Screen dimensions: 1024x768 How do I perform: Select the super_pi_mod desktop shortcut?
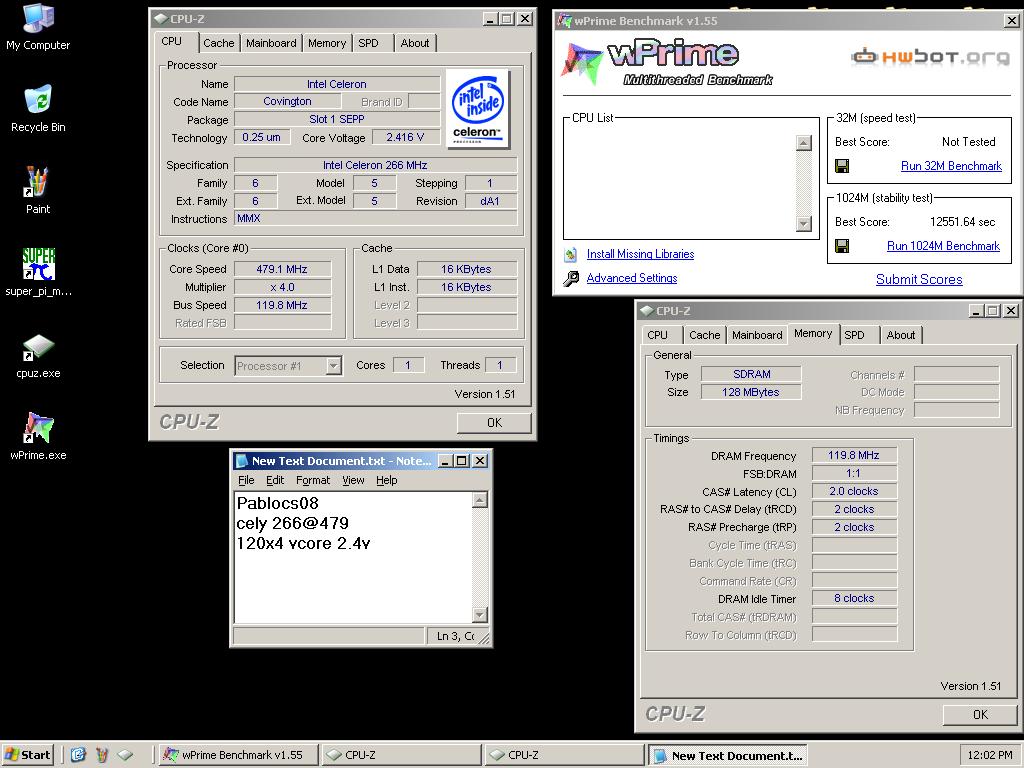[38, 272]
